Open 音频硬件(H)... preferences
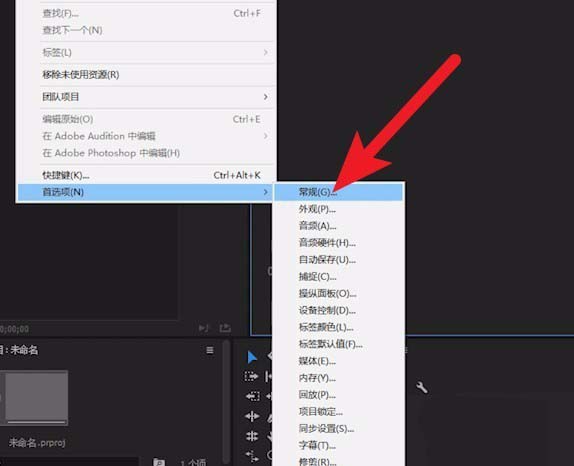The height and width of the screenshot is (466, 574). (x=339, y=243)
